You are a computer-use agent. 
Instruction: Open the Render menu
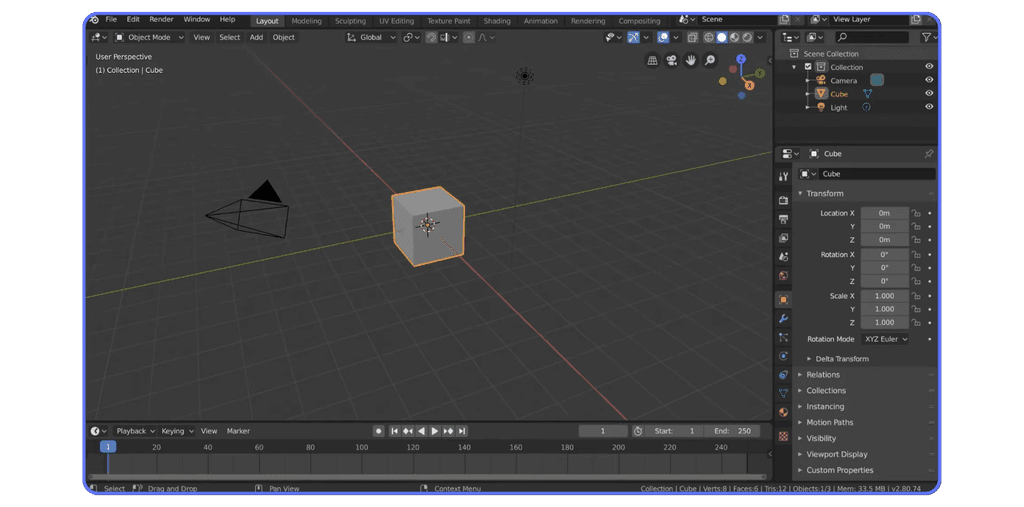[161, 20]
